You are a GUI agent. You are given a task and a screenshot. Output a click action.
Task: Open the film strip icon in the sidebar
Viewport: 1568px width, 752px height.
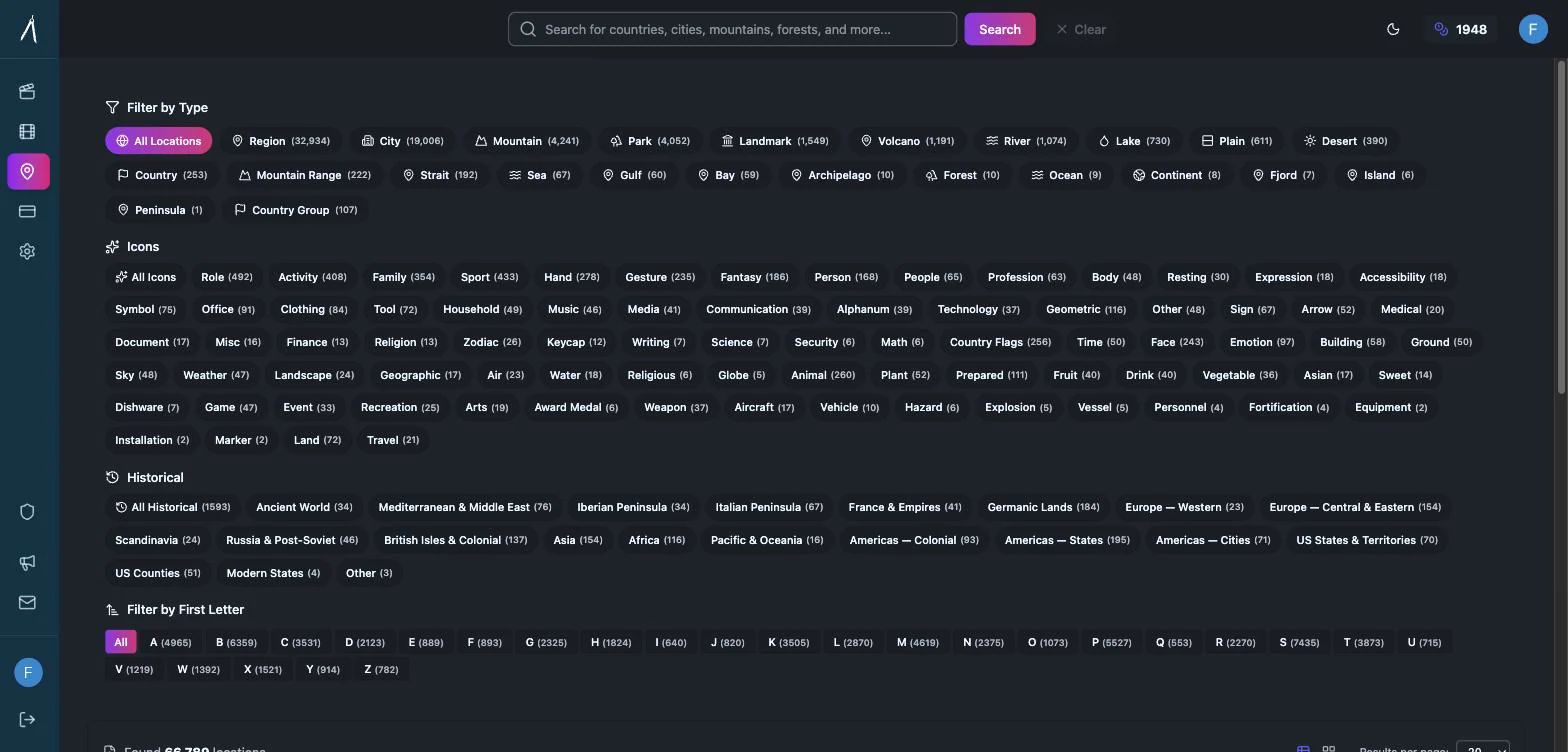[x=28, y=131]
